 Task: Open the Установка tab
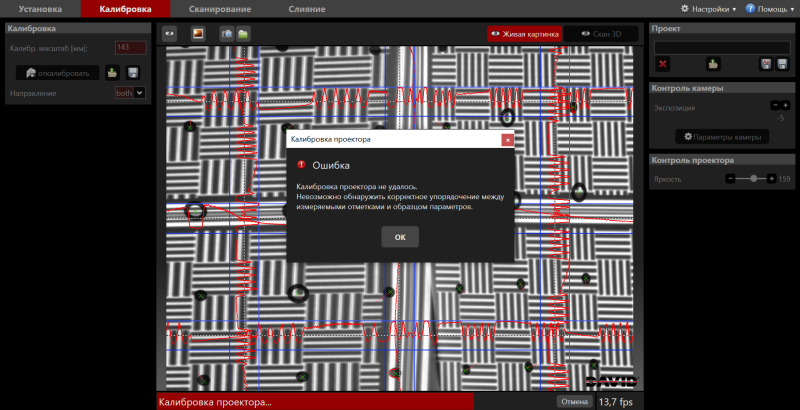click(40, 8)
